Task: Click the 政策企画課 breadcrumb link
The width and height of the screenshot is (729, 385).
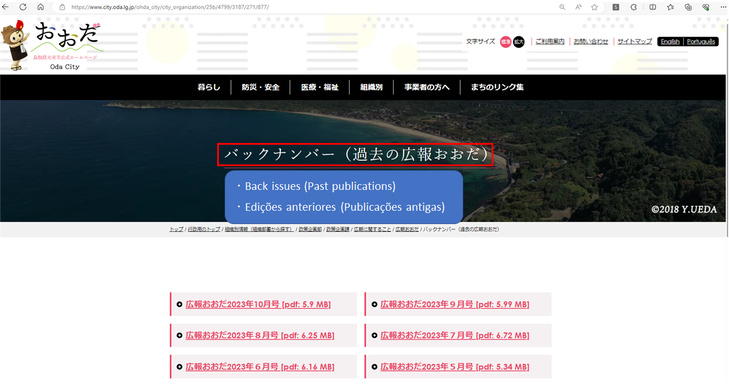Action: click(x=338, y=229)
